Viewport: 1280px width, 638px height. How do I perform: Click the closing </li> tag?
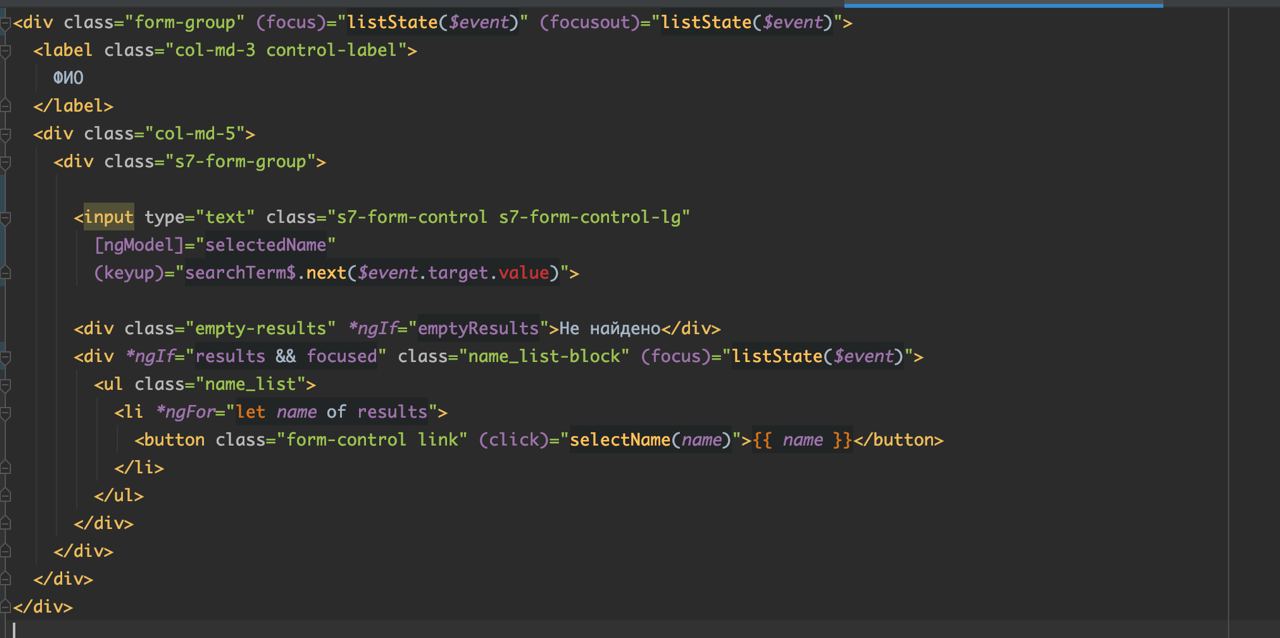[139, 468]
